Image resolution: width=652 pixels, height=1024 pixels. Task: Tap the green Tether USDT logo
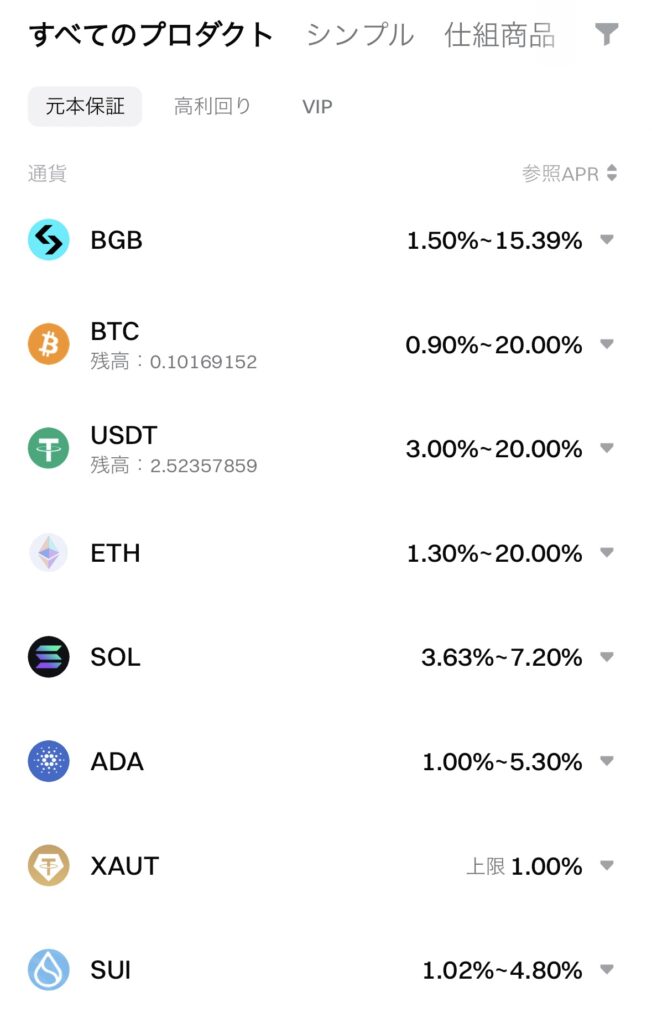point(48,448)
